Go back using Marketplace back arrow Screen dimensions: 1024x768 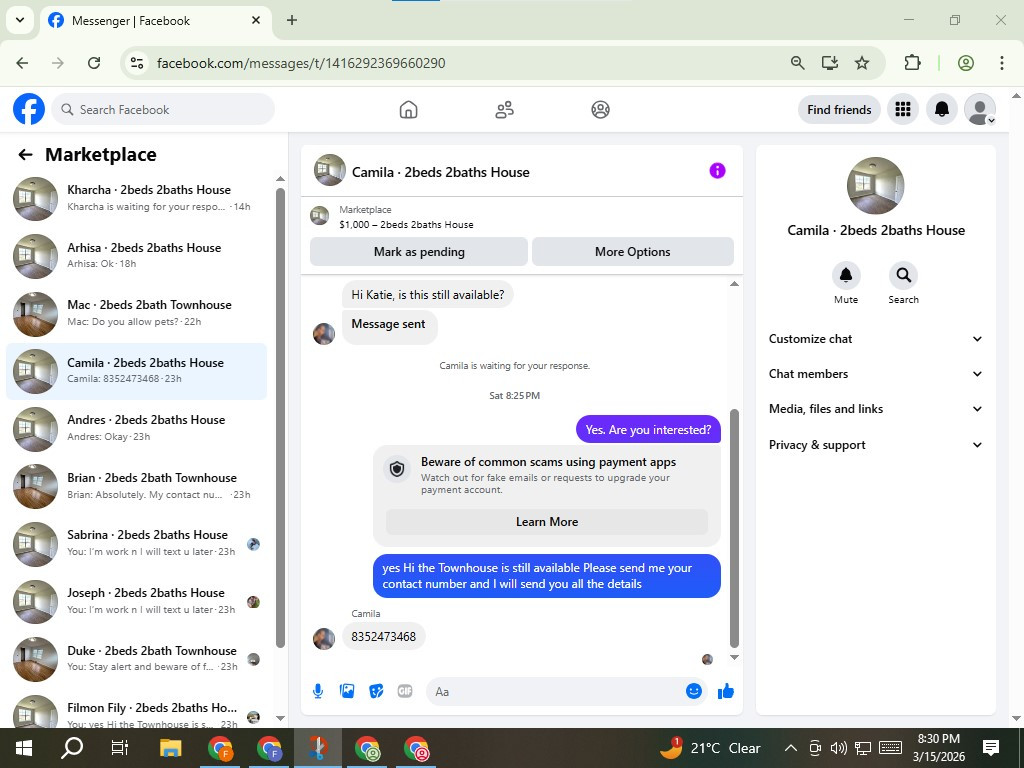pyautogui.click(x=25, y=155)
